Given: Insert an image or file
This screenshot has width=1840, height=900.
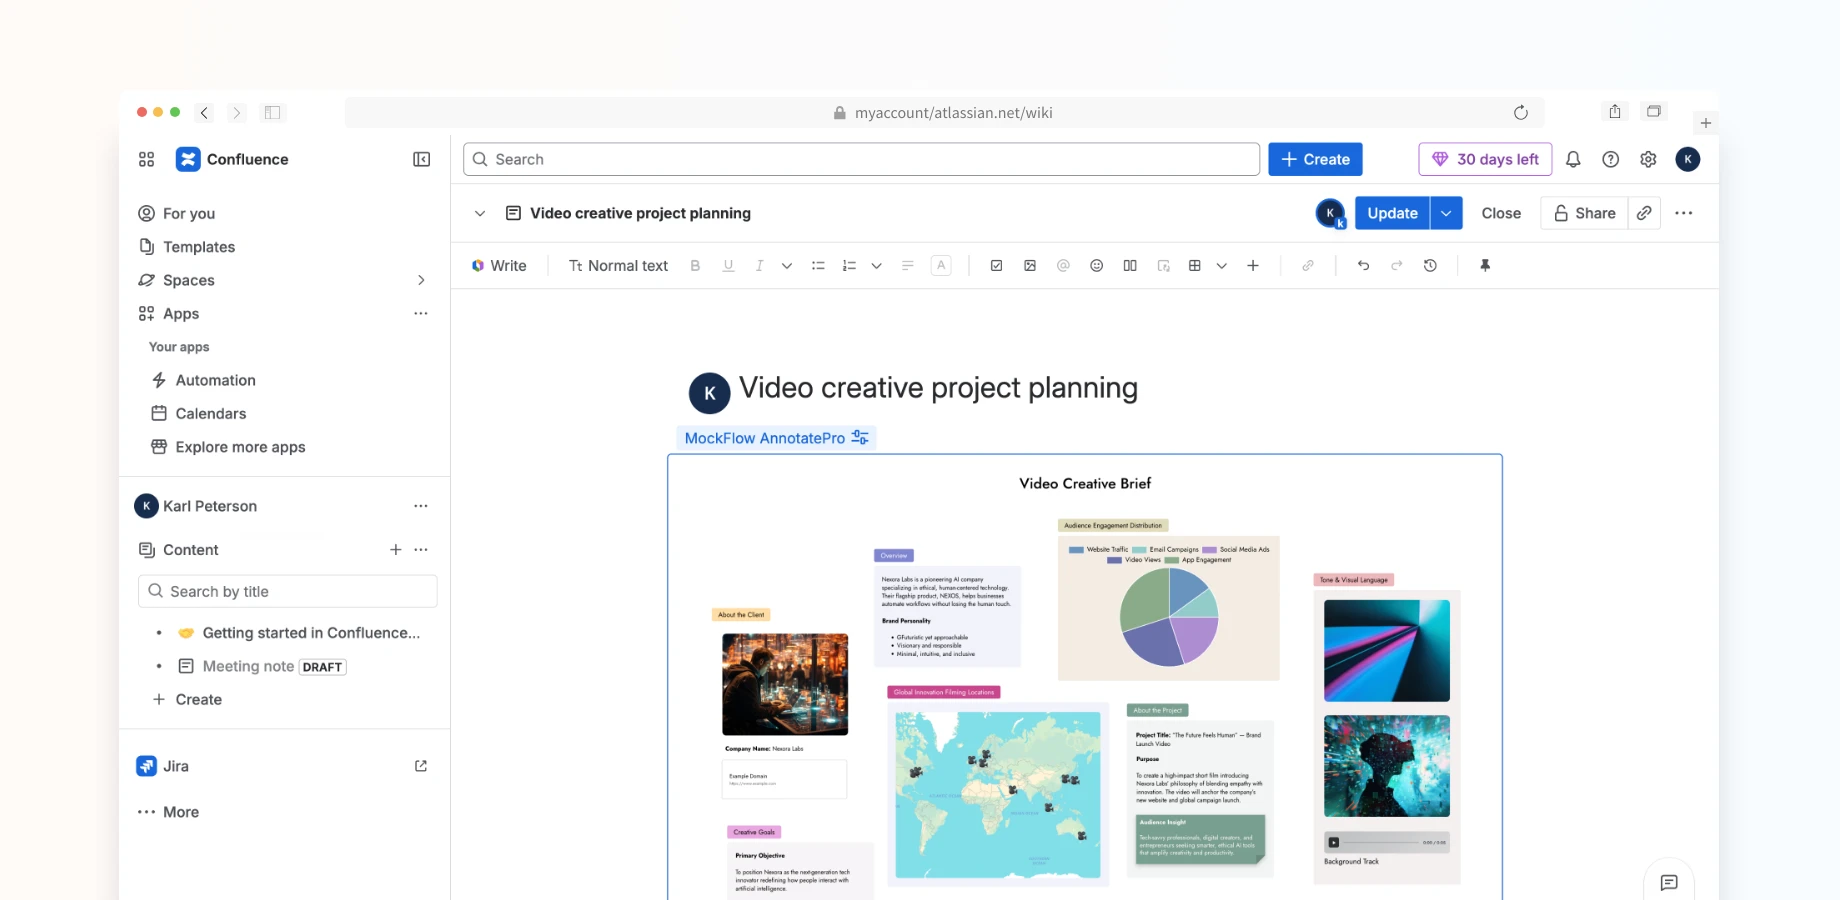Looking at the screenshot, I should [x=1030, y=266].
